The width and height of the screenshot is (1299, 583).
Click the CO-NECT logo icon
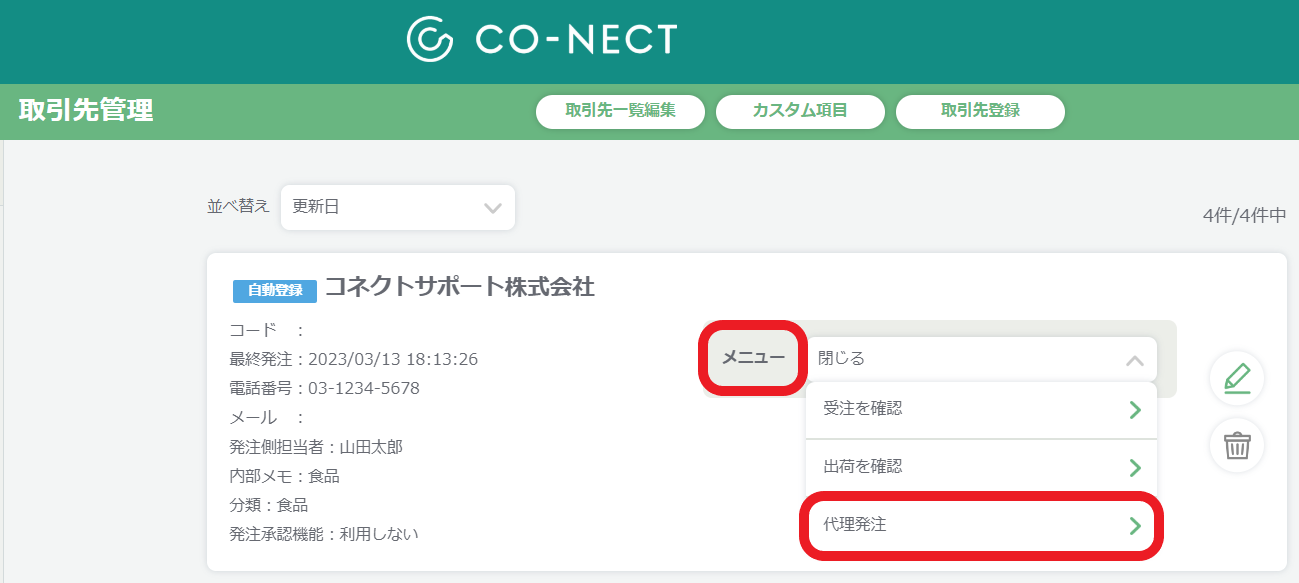[x=431, y=39]
